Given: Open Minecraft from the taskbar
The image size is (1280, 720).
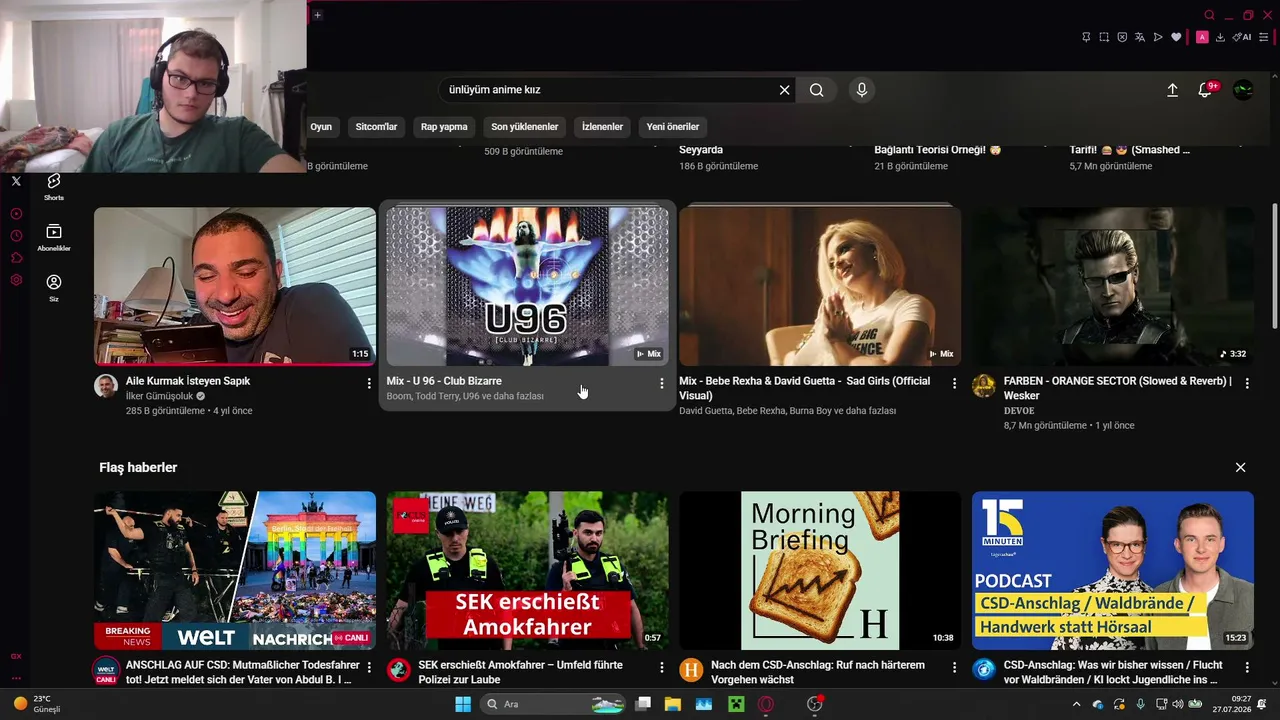Looking at the screenshot, I should [735, 704].
